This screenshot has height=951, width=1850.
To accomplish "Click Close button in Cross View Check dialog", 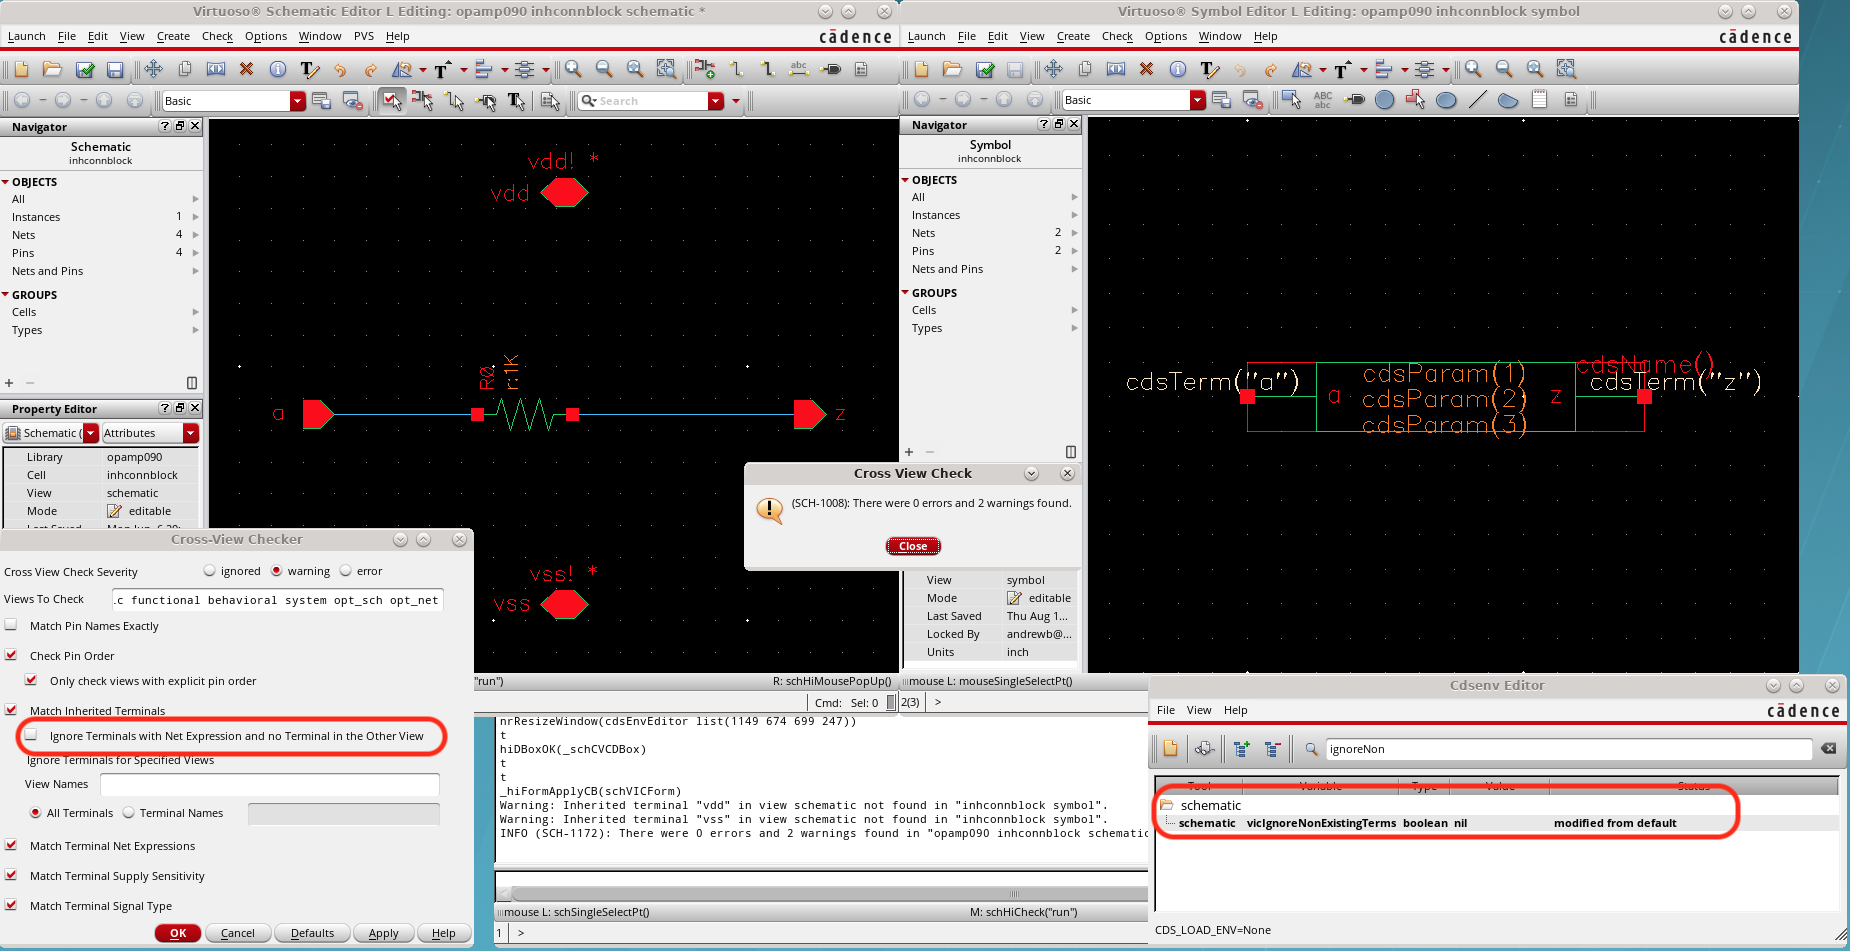I will 913,546.
